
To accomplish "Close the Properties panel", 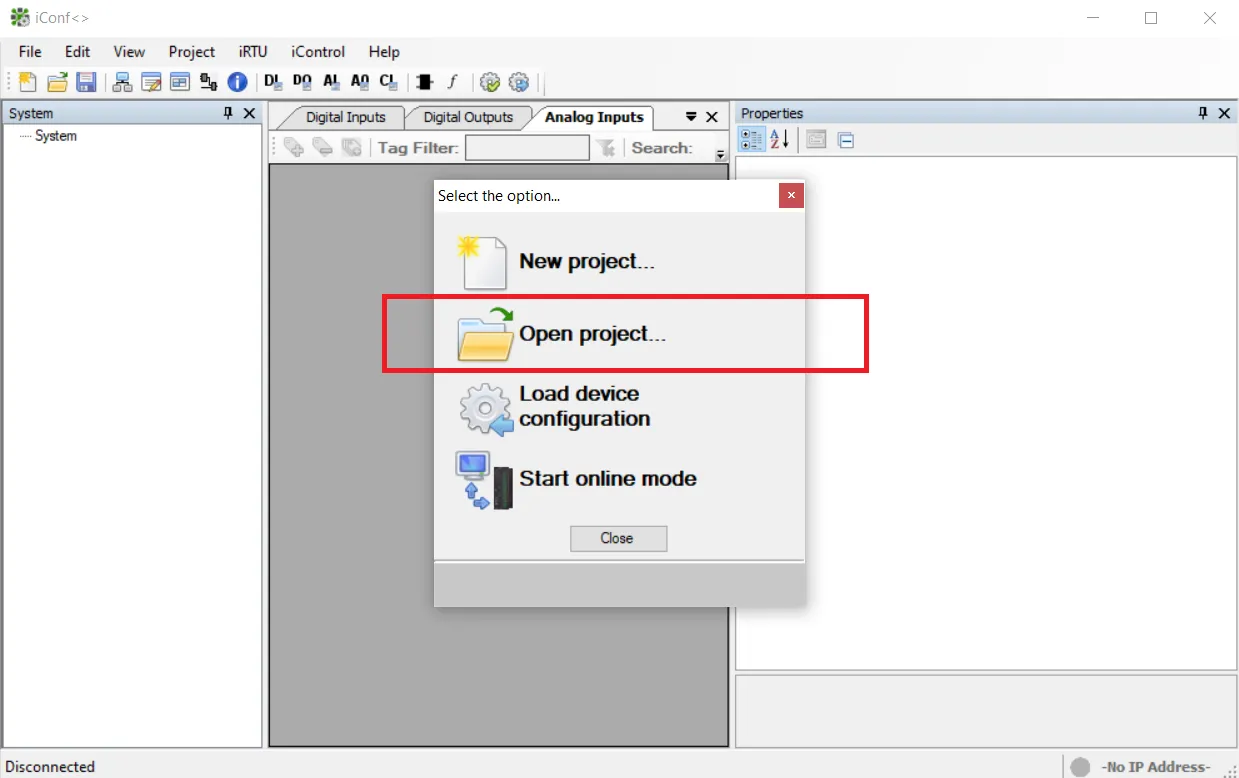I will coord(1224,113).
